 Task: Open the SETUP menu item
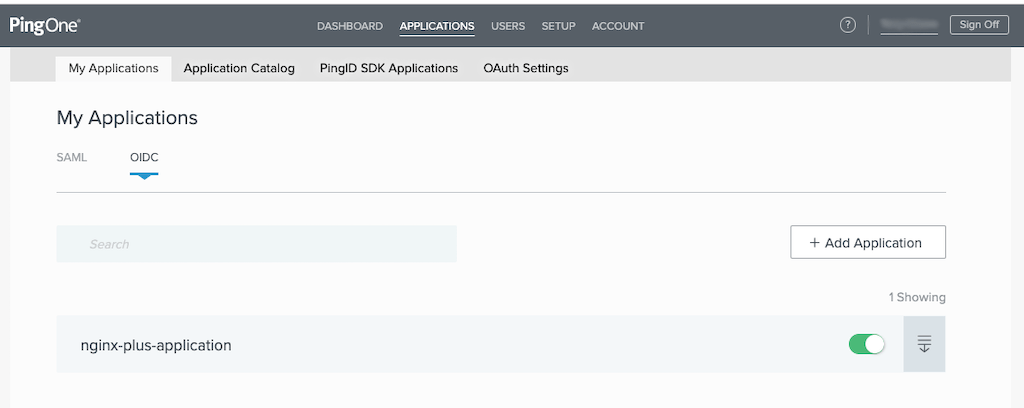pyautogui.click(x=558, y=26)
